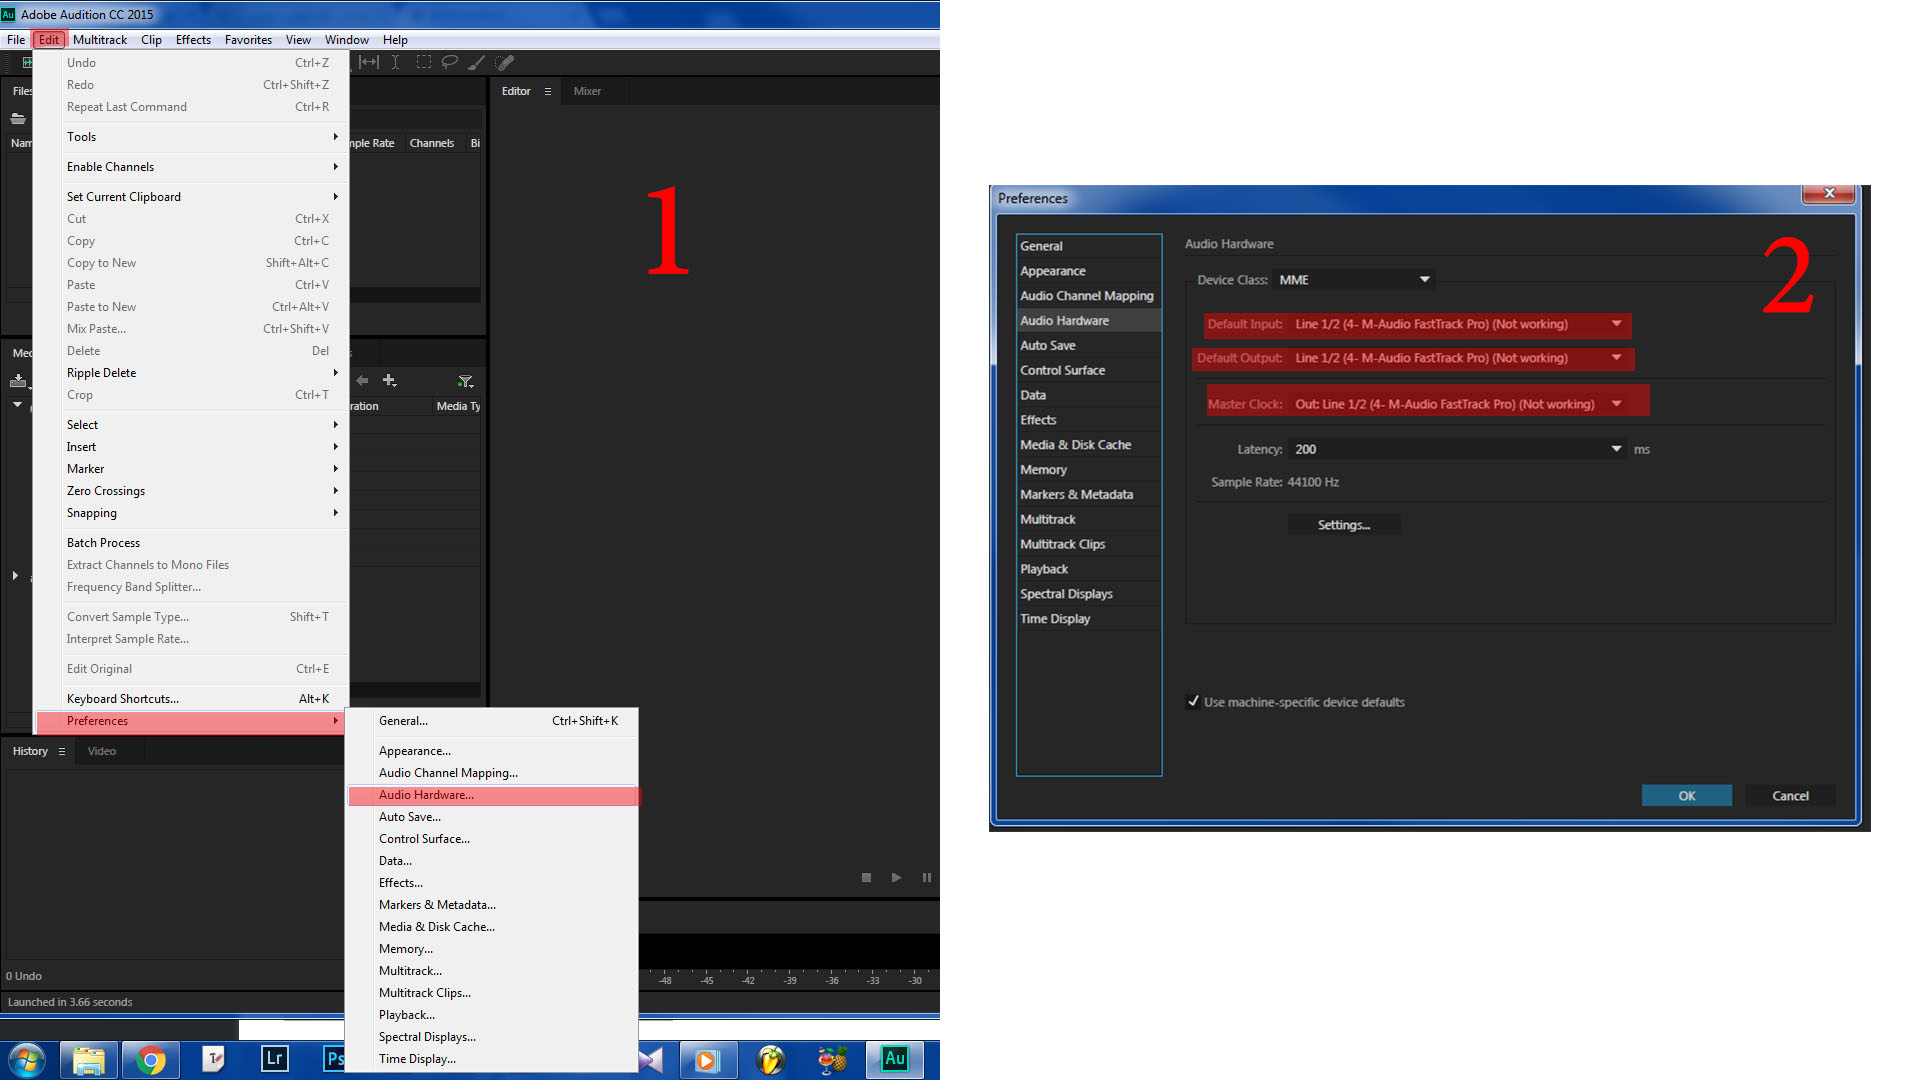This screenshot has width=1914, height=1080.
Task: Close the Preferences dialog window
Action: pyautogui.click(x=1829, y=193)
